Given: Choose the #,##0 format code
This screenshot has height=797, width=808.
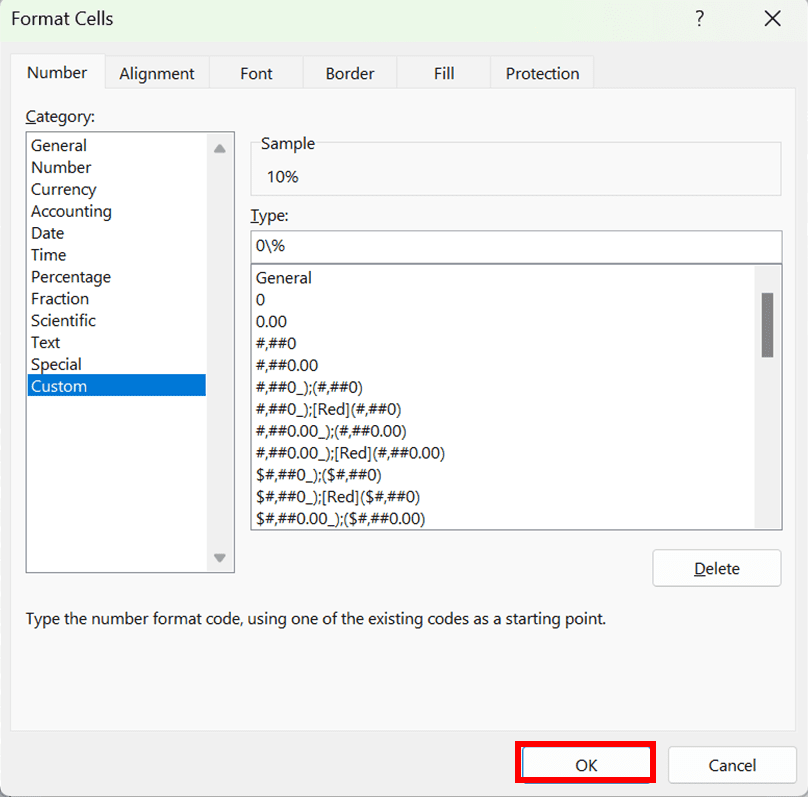Looking at the screenshot, I should [x=504, y=344].
